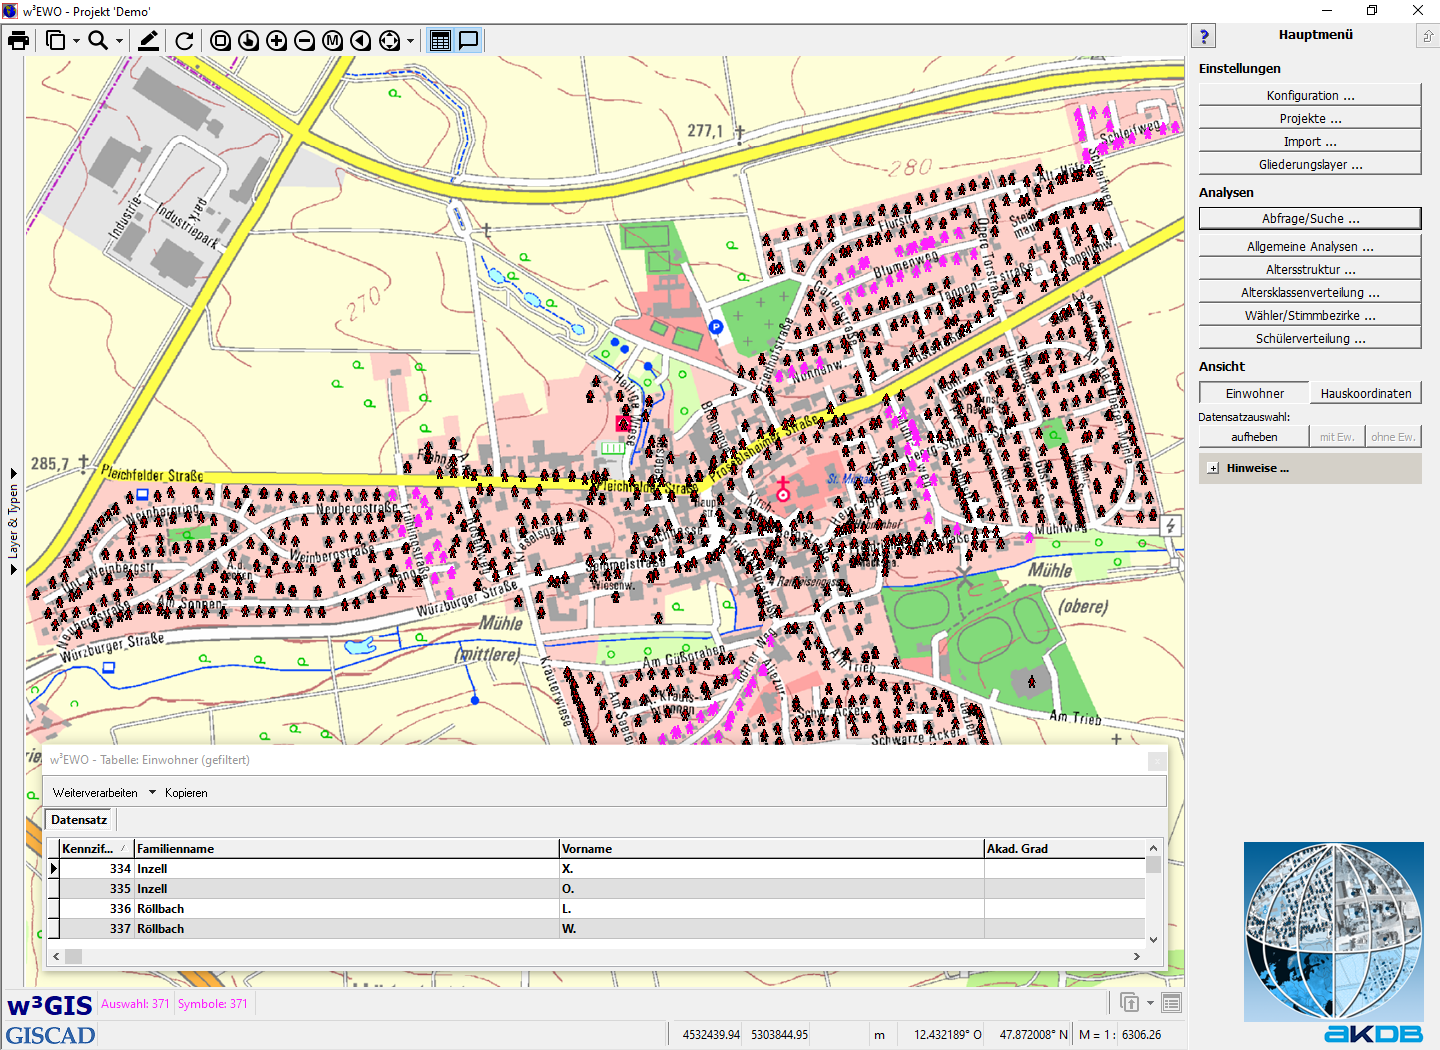The width and height of the screenshot is (1440, 1050).
Task: Switch view to Einwohner
Action: click(x=1254, y=393)
